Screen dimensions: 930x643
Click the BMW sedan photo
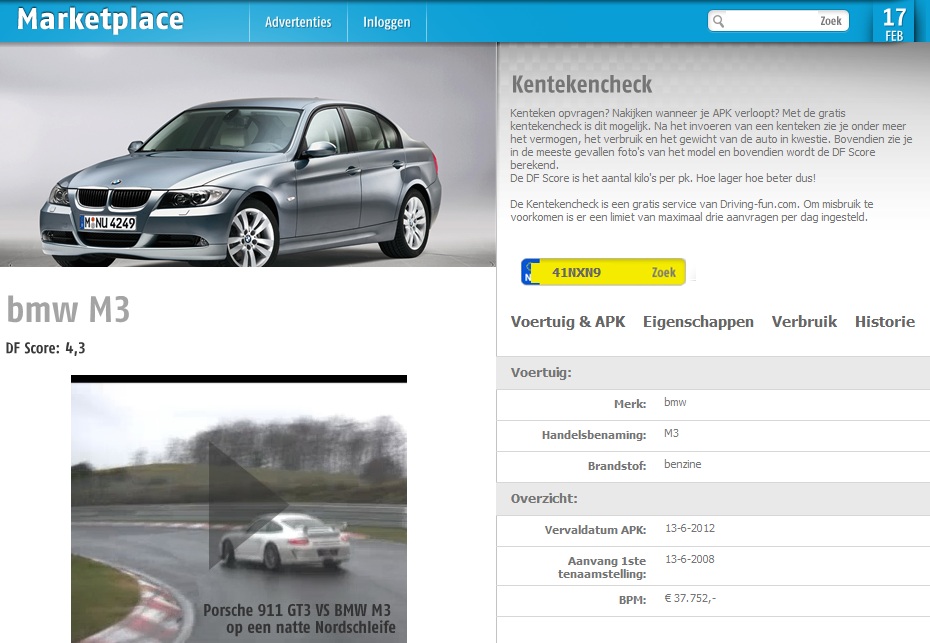tap(248, 155)
